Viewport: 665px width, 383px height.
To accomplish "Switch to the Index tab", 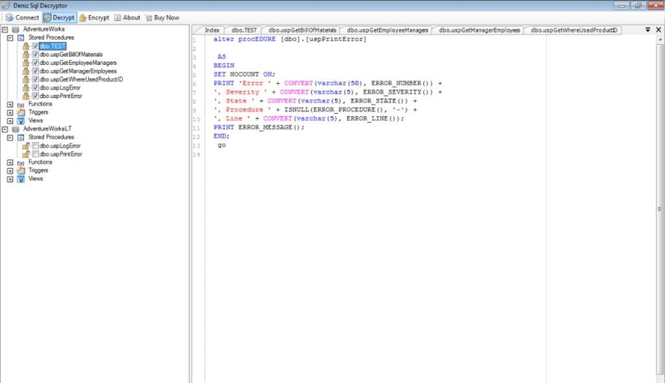I will point(212,30).
